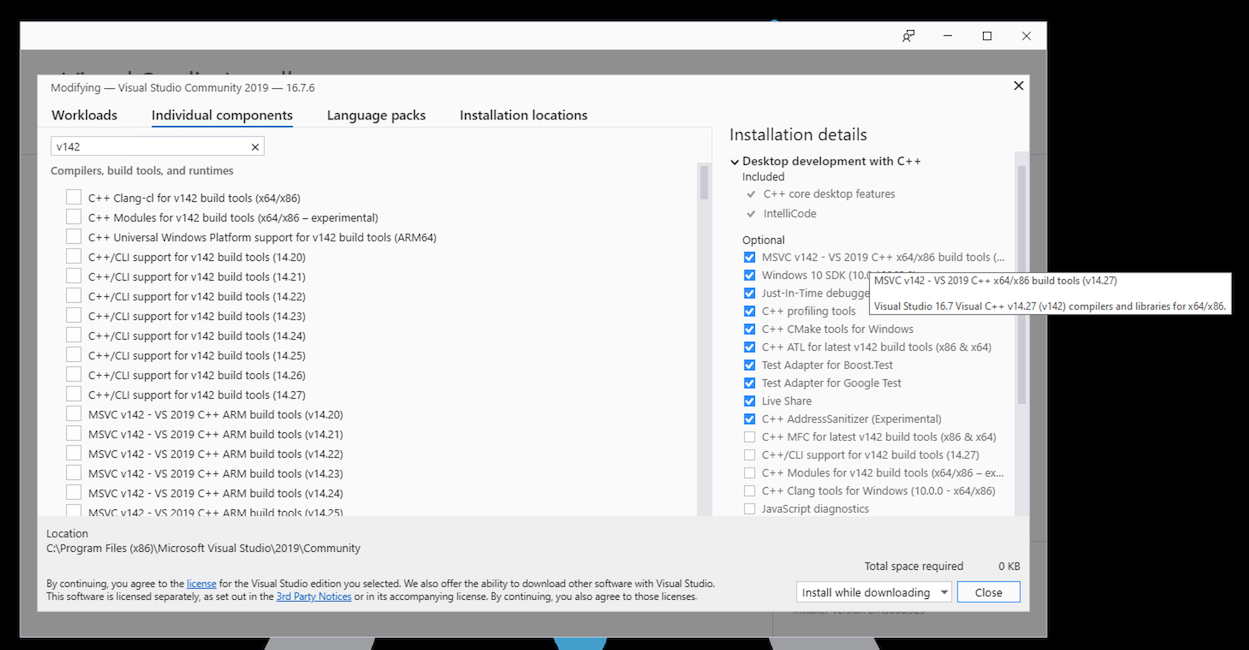Click into the v142 search field

[x=150, y=147]
